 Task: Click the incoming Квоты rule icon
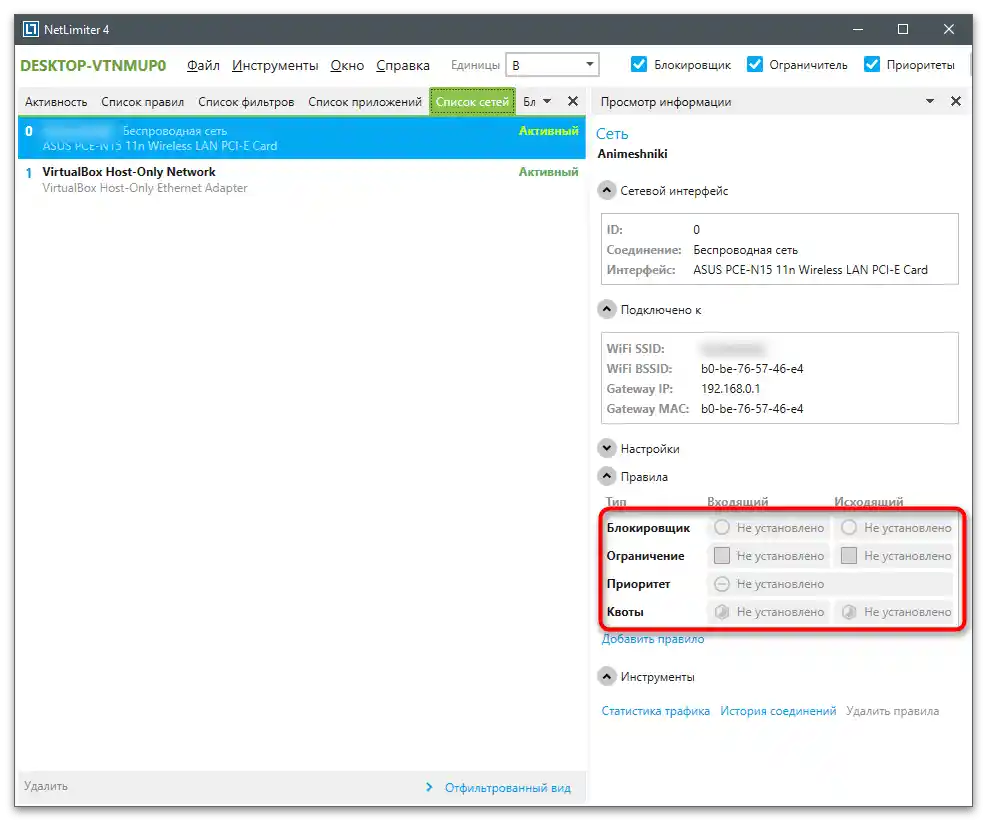click(x=722, y=611)
